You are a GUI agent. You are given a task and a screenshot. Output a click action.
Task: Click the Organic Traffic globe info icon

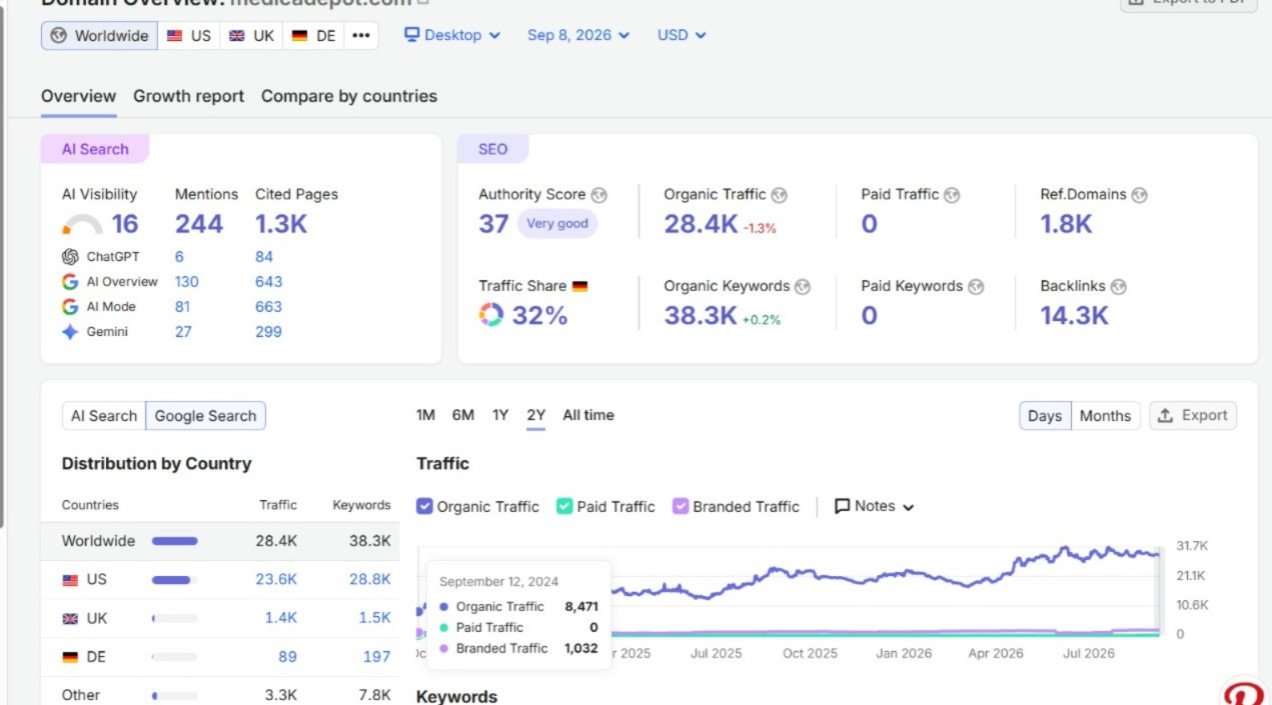pyautogui.click(x=779, y=195)
